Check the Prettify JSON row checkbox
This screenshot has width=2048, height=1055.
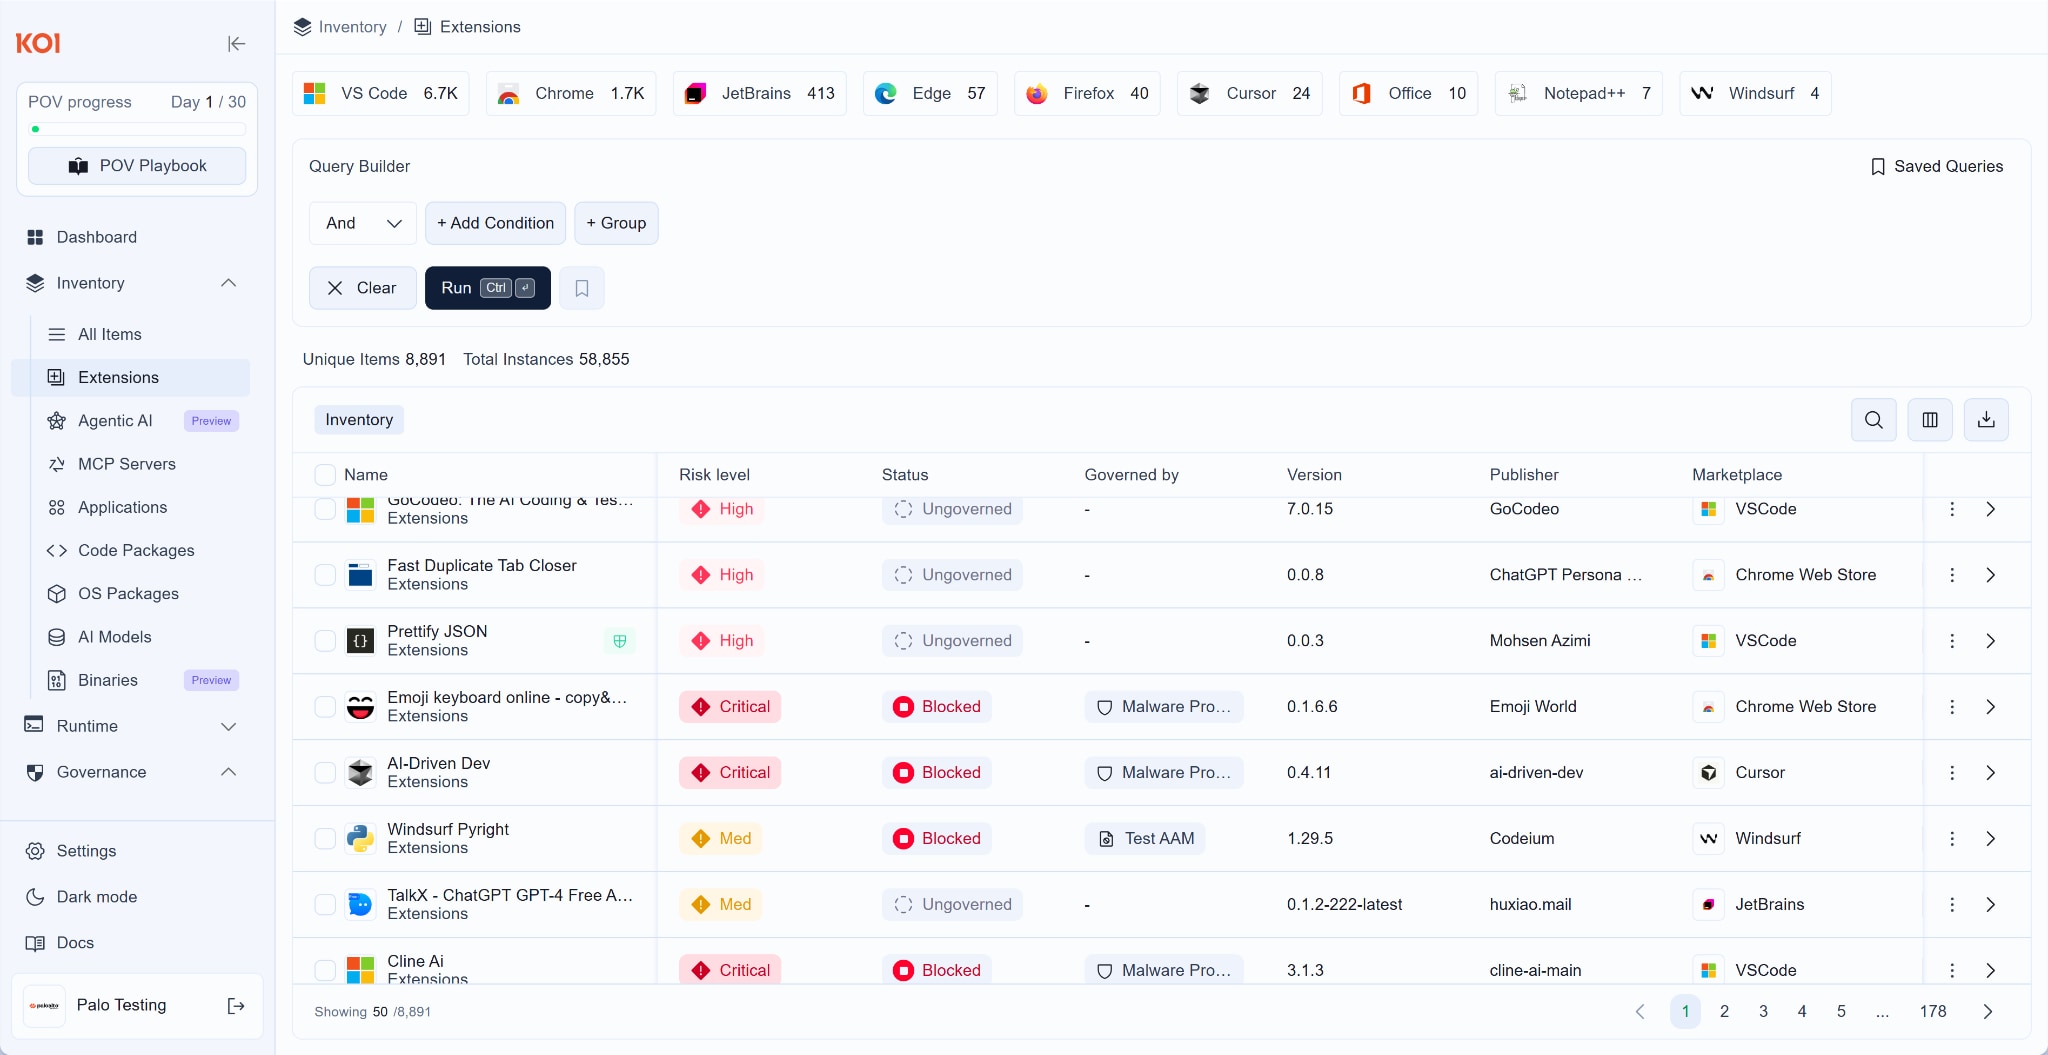click(x=325, y=641)
